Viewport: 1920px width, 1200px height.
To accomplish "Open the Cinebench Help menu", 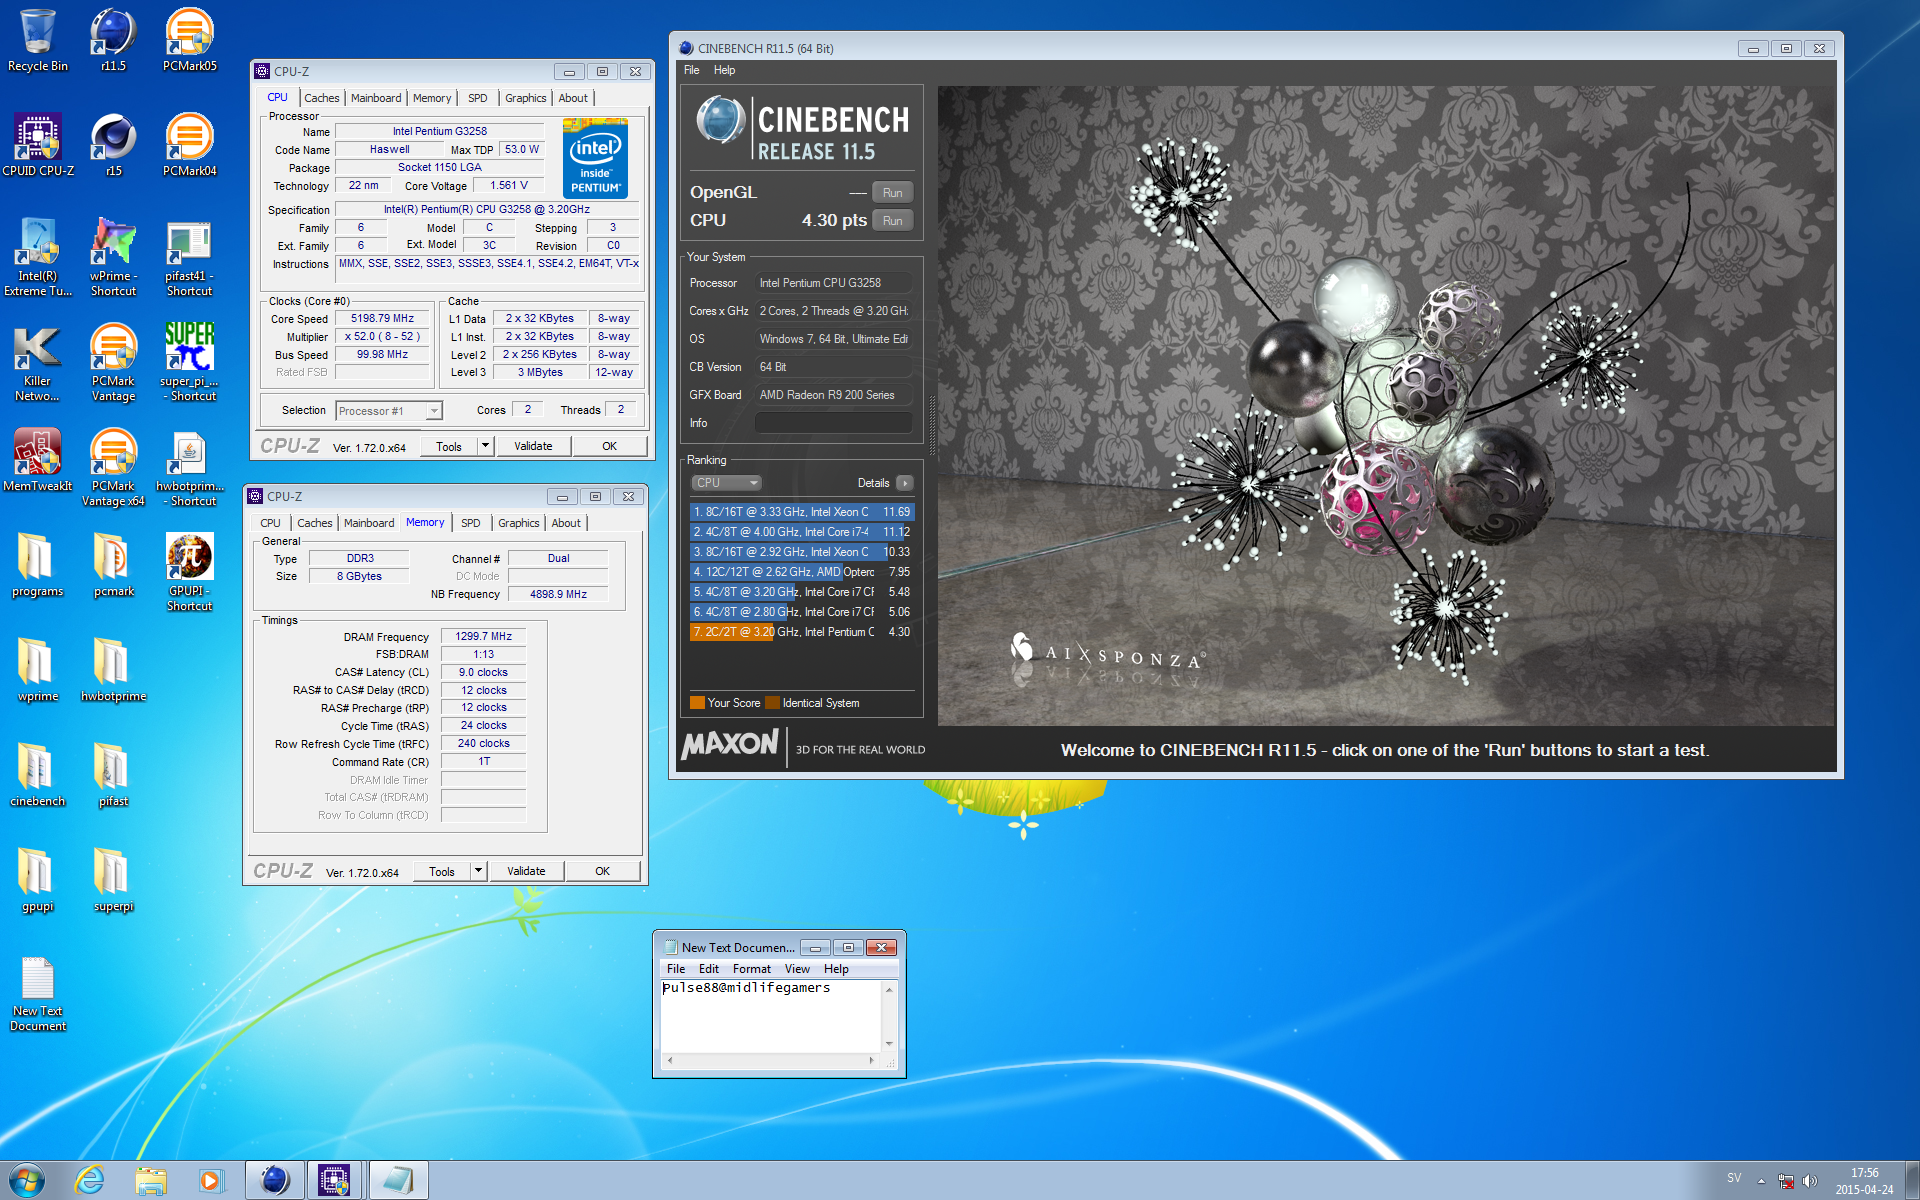I will point(725,70).
